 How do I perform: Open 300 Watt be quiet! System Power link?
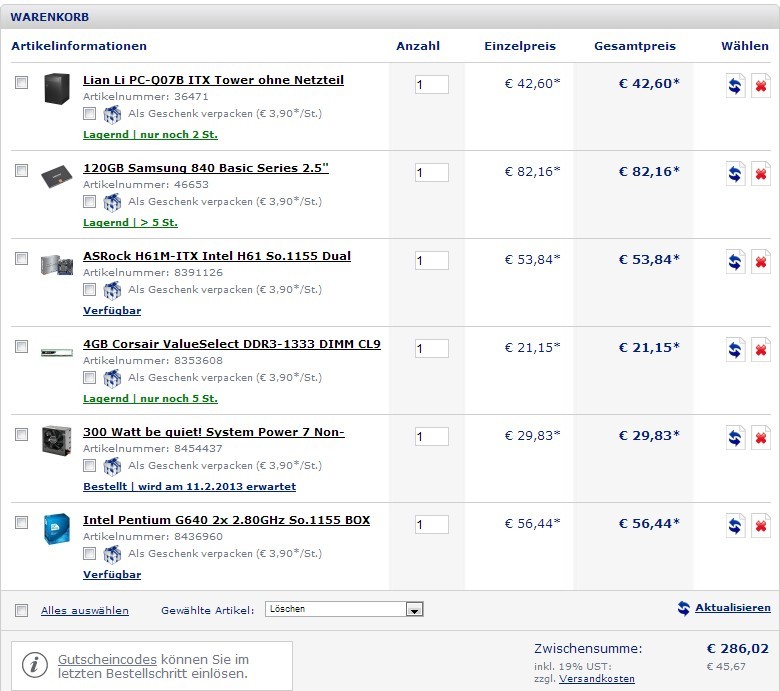tap(214, 432)
